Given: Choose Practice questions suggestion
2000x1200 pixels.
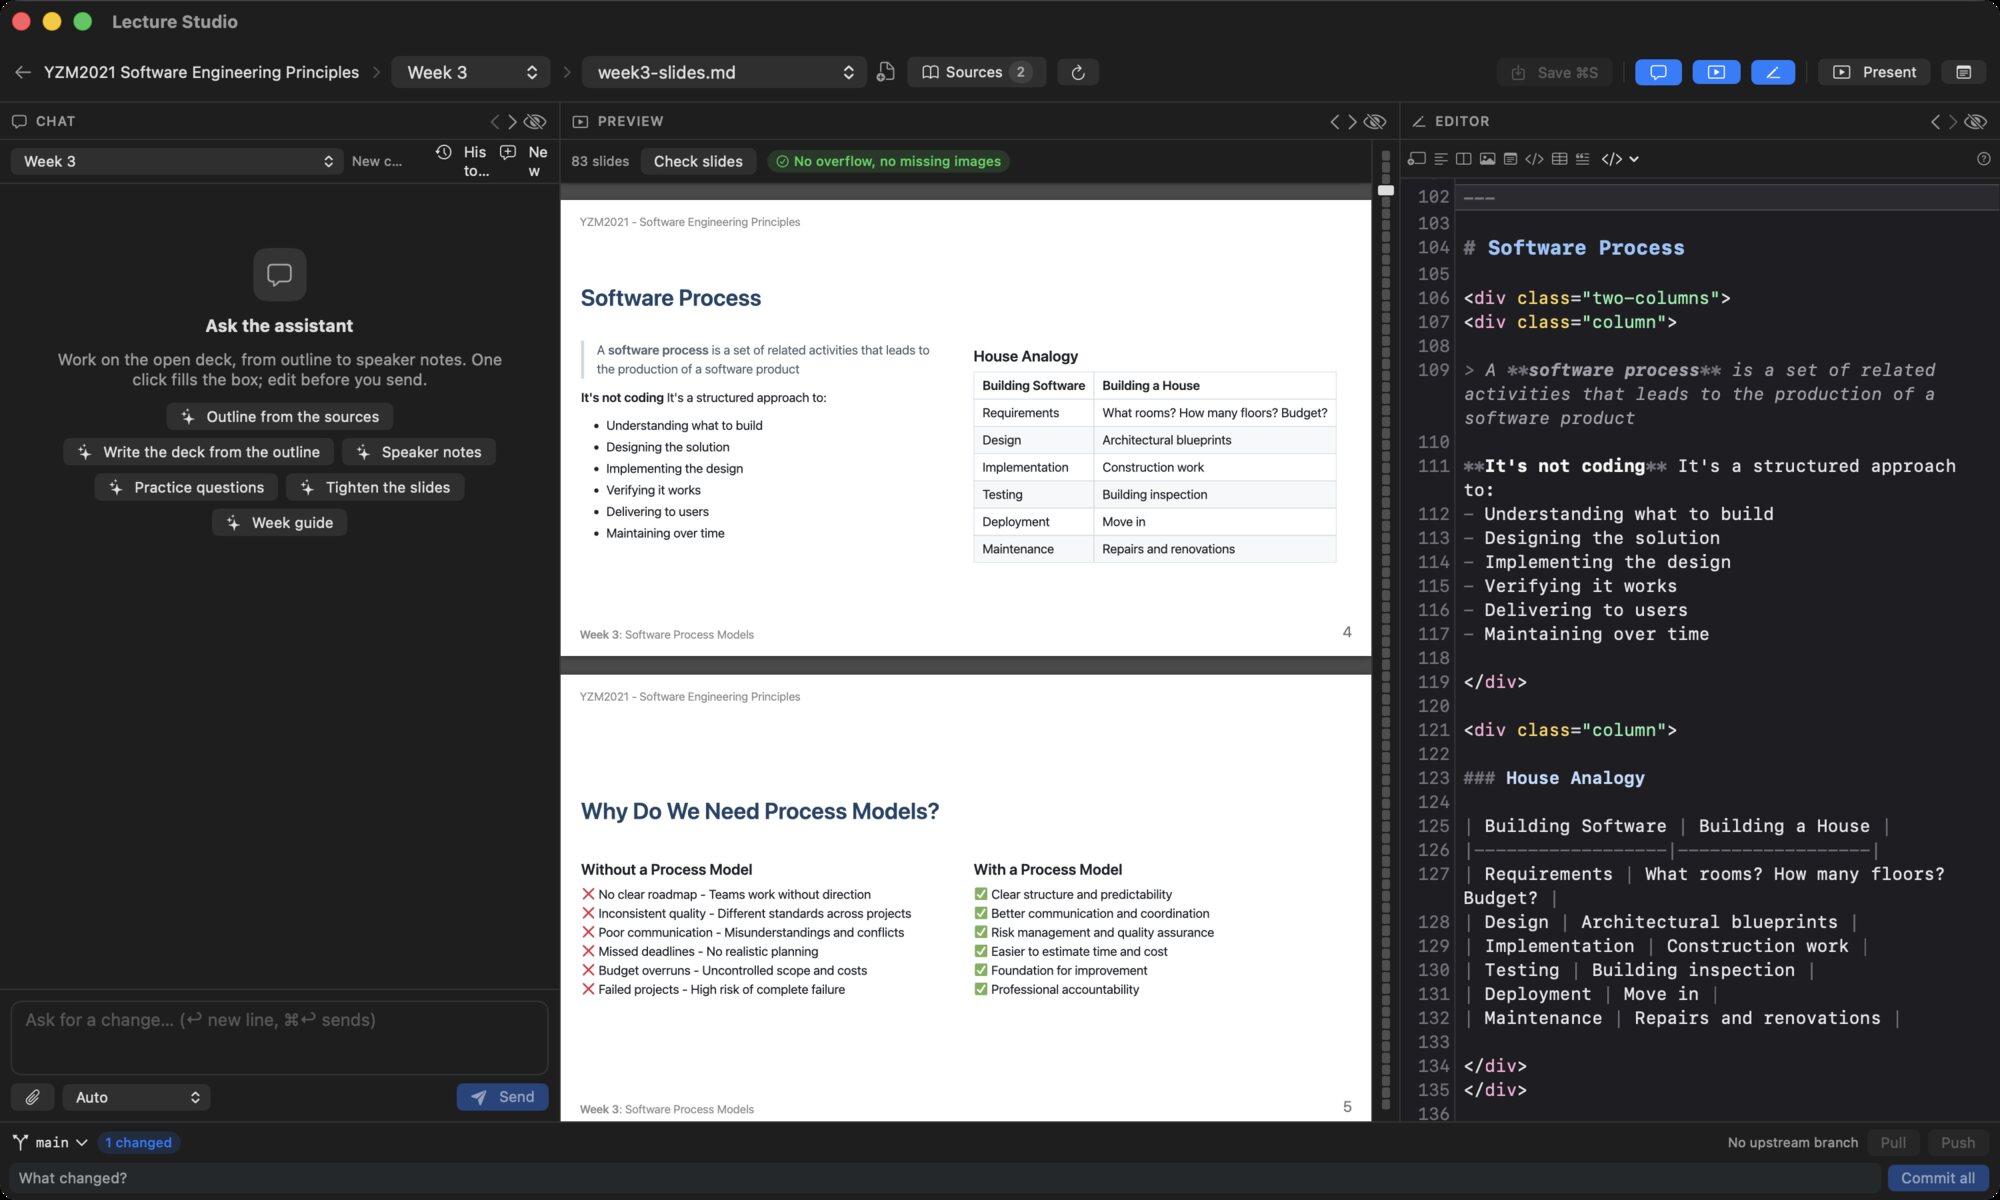Looking at the screenshot, I should pyautogui.click(x=186, y=487).
